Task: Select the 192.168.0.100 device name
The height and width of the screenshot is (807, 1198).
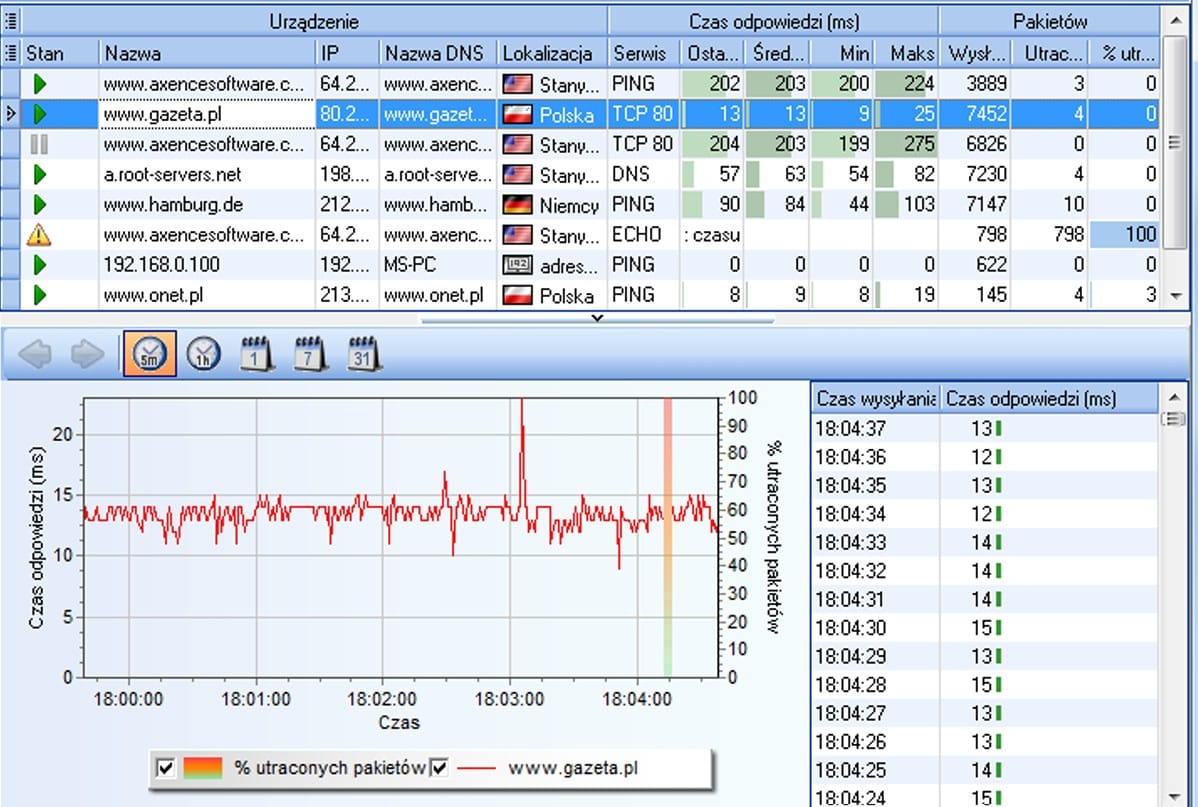Action: [161, 265]
